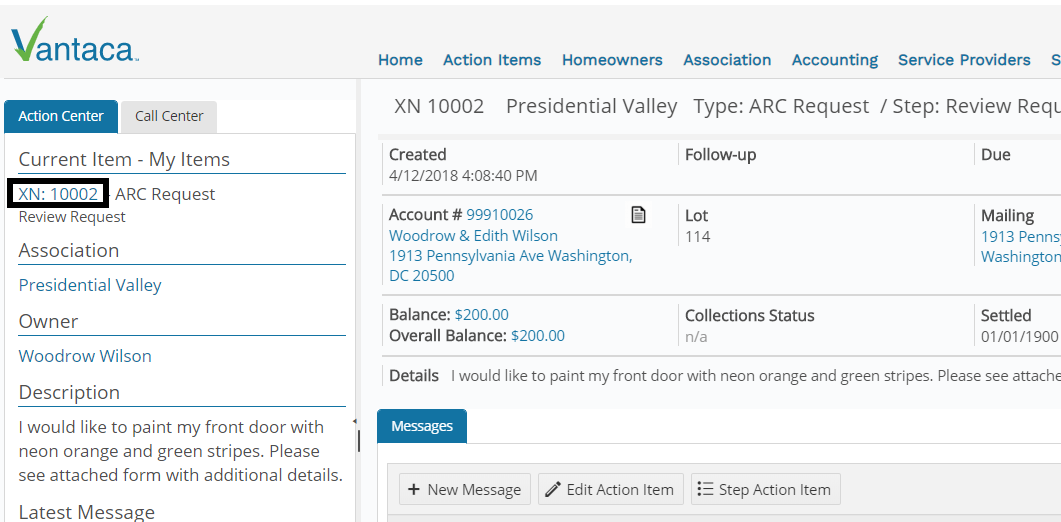Select the Messages tab
Image resolution: width=1061 pixels, height=522 pixels.
pos(422,426)
